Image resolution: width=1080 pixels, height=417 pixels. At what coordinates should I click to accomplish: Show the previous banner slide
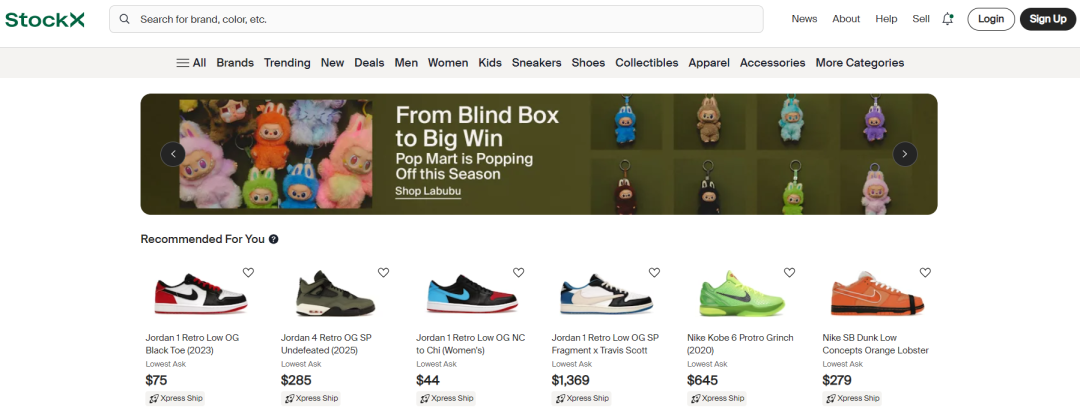pyautogui.click(x=173, y=154)
